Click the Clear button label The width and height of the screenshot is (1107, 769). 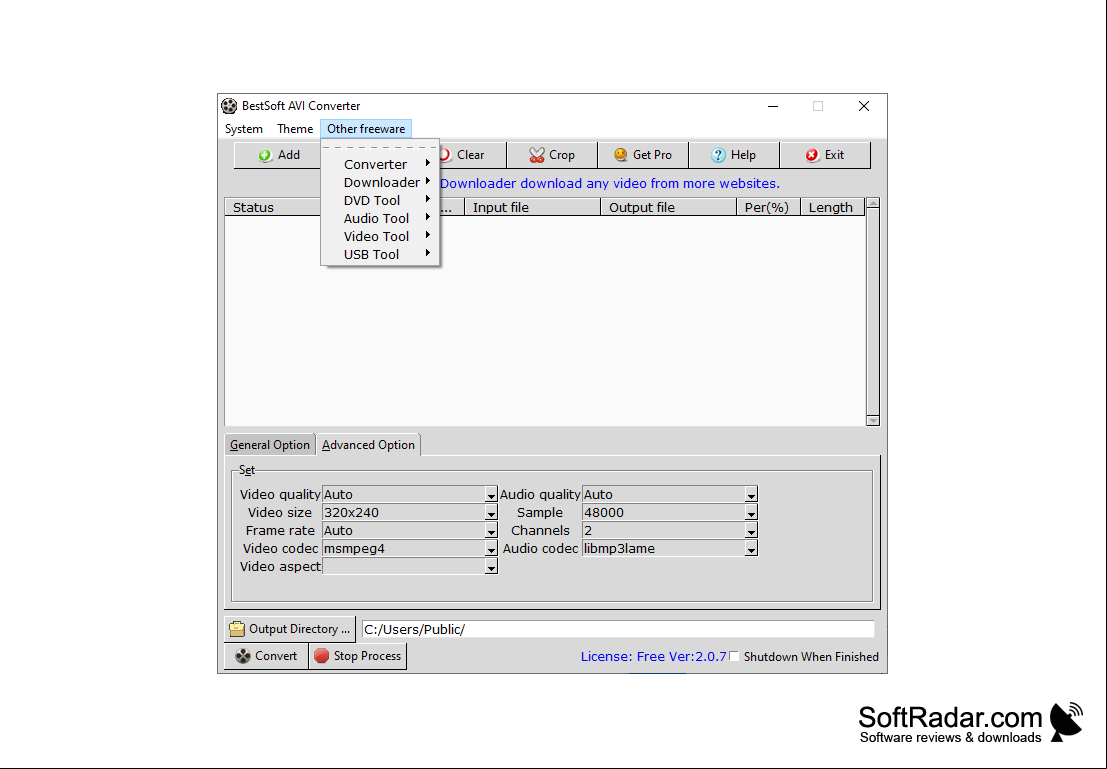point(471,155)
